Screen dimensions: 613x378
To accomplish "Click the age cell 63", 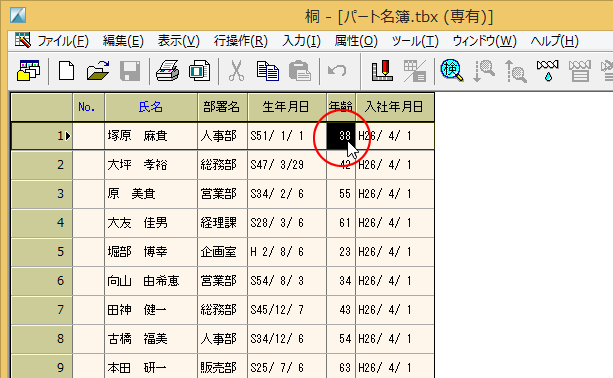I will point(341,367).
